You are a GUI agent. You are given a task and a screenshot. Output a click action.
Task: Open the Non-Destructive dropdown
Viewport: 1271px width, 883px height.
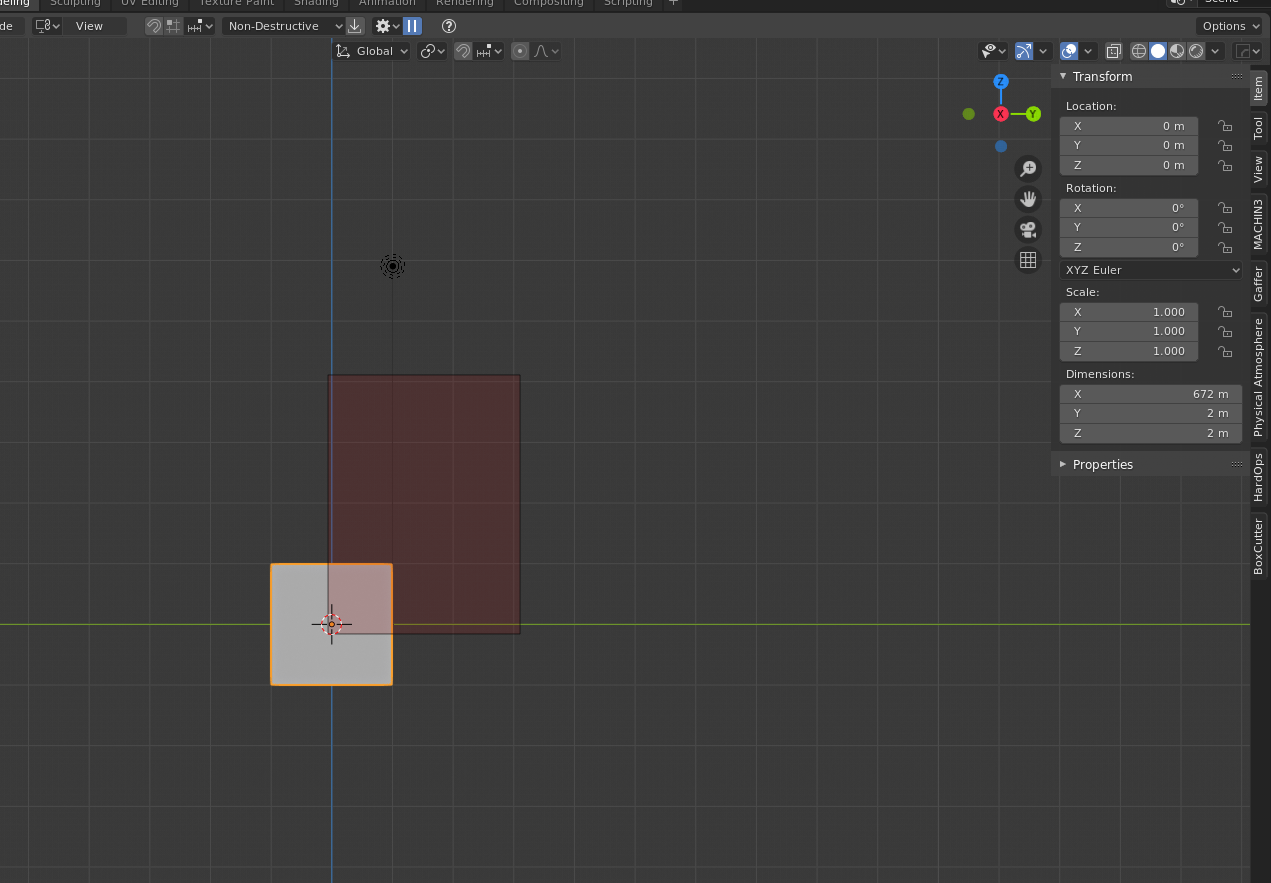pyautogui.click(x=283, y=26)
